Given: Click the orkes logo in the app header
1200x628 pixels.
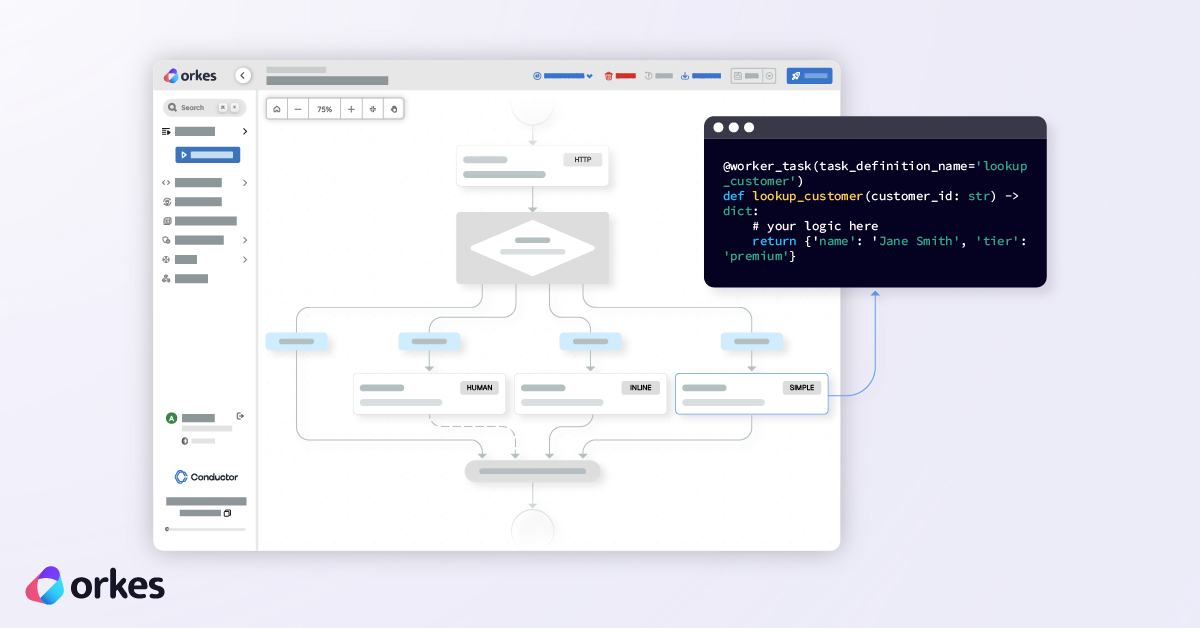Looking at the screenshot, I should tap(190, 75).
